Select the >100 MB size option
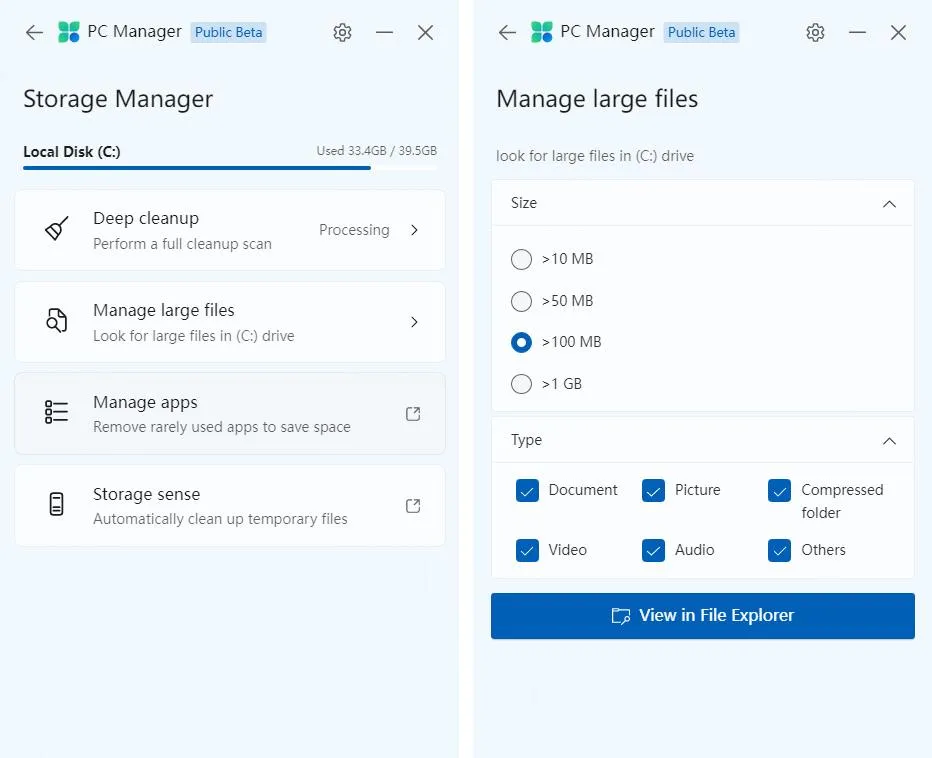The height and width of the screenshot is (758, 932). [x=521, y=342]
